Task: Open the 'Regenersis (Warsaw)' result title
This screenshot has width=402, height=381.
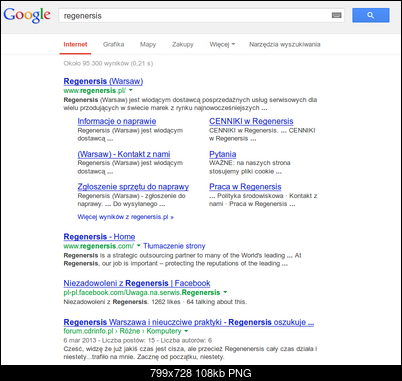Action: (x=103, y=81)
